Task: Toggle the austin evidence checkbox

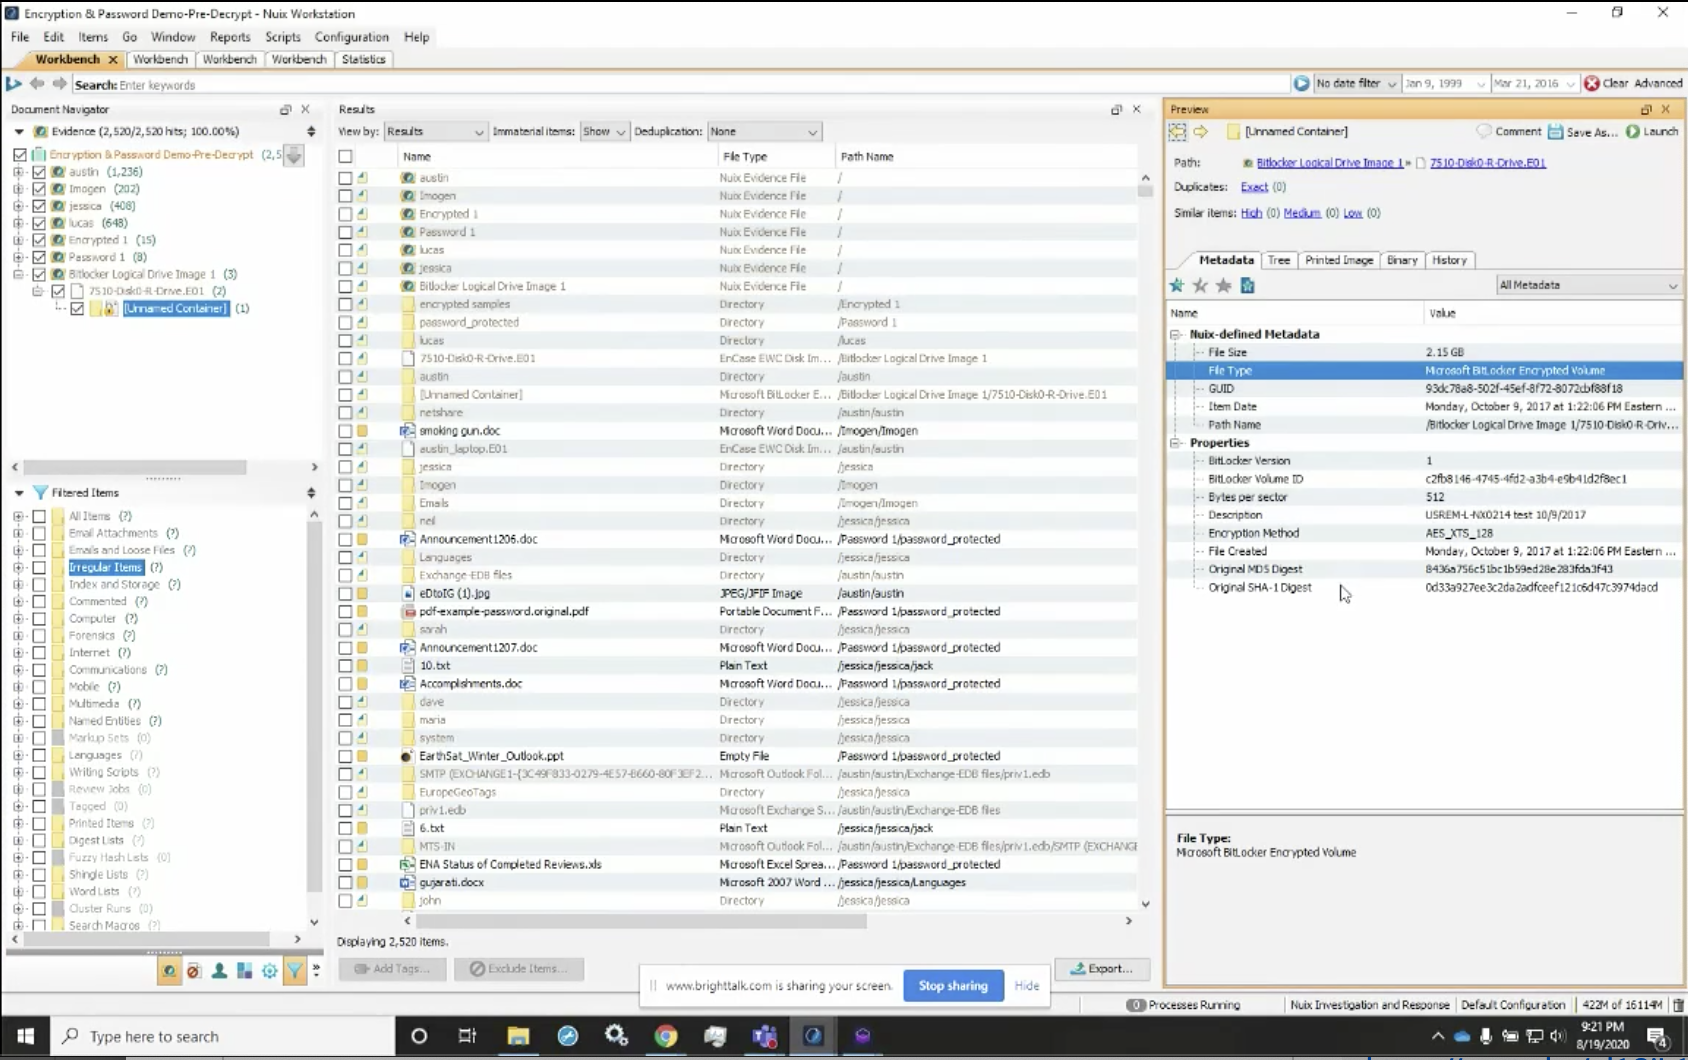Action: [39, 172]
